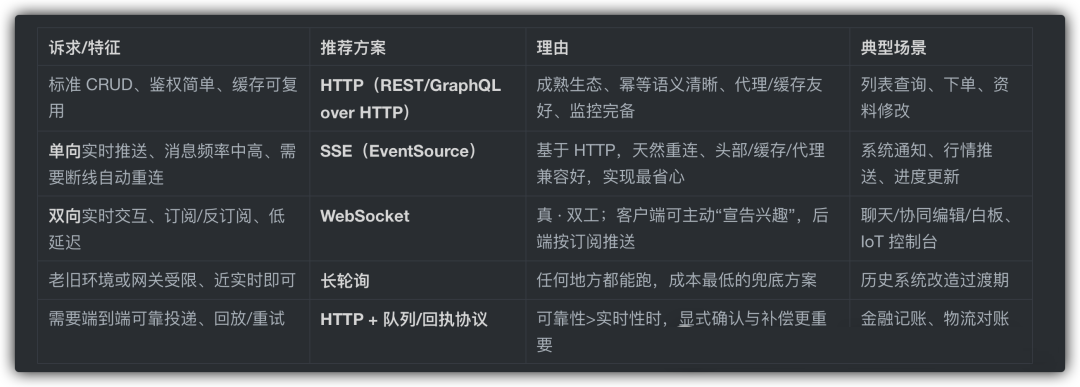Image resolution: width=1080 pixels, height=387 pixels.
Task: Click the 典型场景 column header
Action: coord(940,47)
